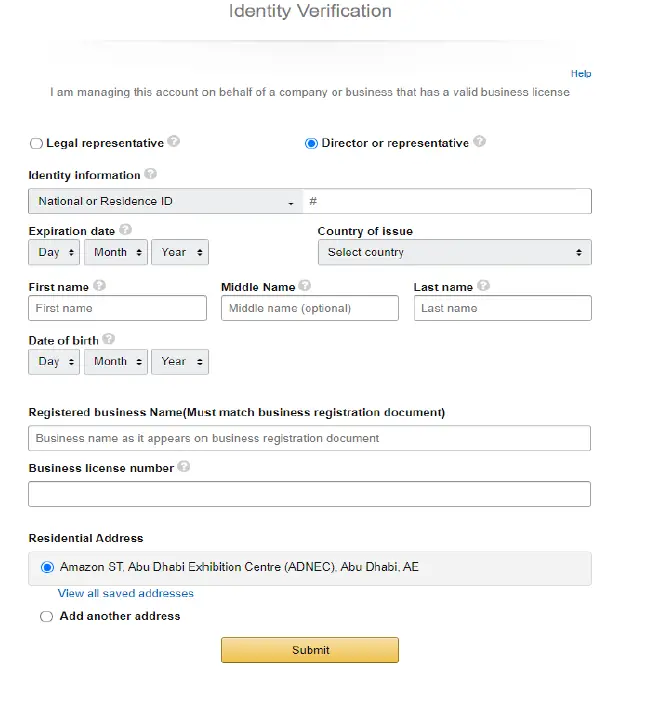Click the Submit button
Viewport: 649px width, 718px height.
310,650
